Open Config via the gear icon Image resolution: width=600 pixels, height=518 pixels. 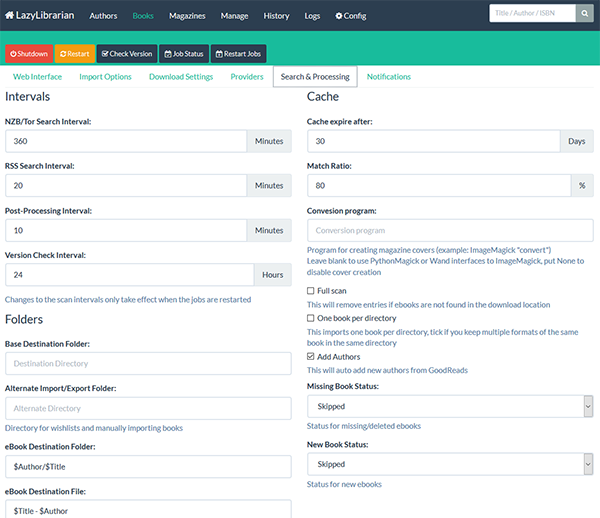point(351,16)
